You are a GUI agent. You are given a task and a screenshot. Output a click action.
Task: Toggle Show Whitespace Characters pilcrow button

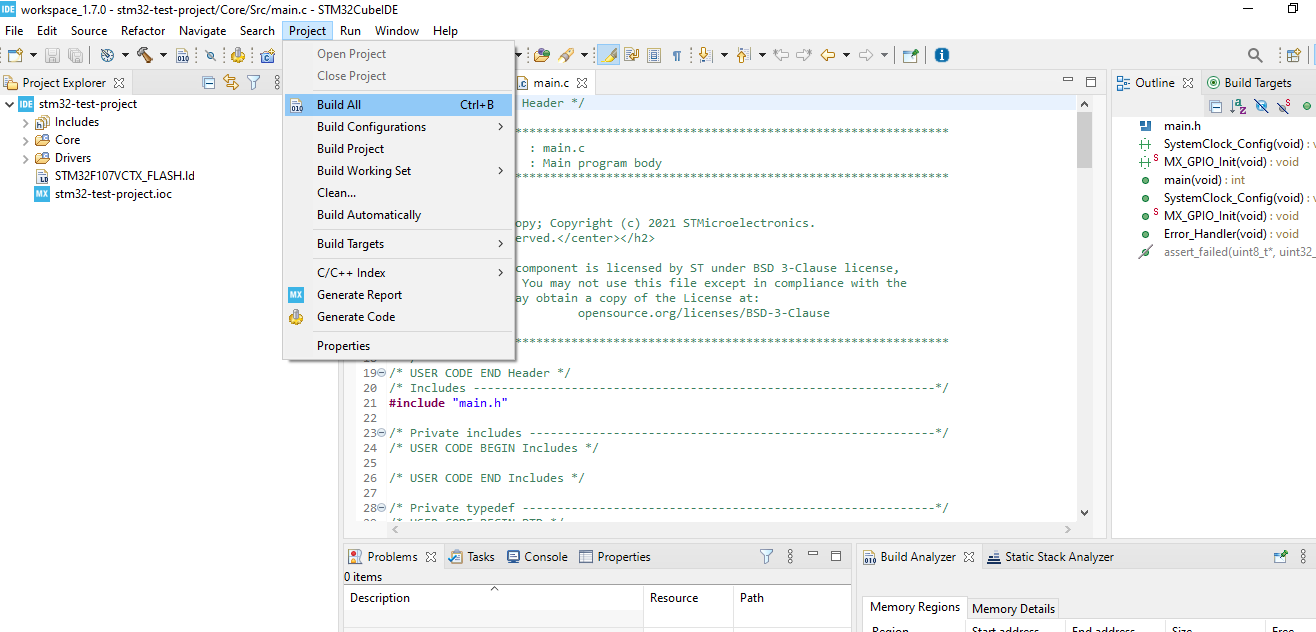click(x=677, y=56)
